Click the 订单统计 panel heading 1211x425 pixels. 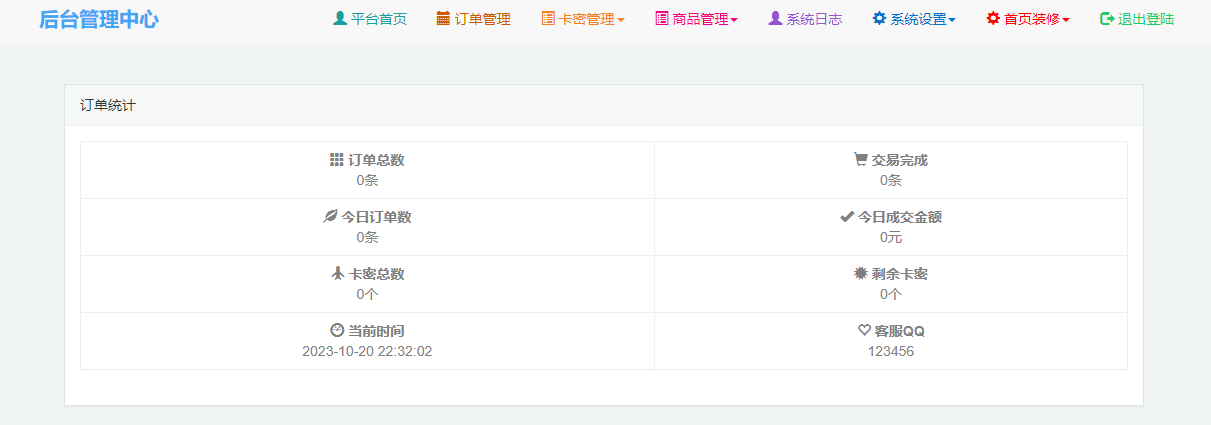(108, 105)
